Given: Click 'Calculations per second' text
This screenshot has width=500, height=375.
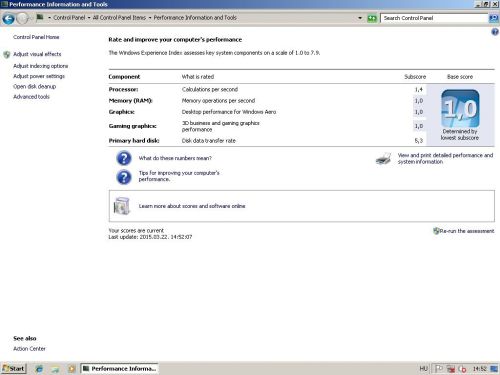Looking at the screenshot, I should [x=210, y=89].
